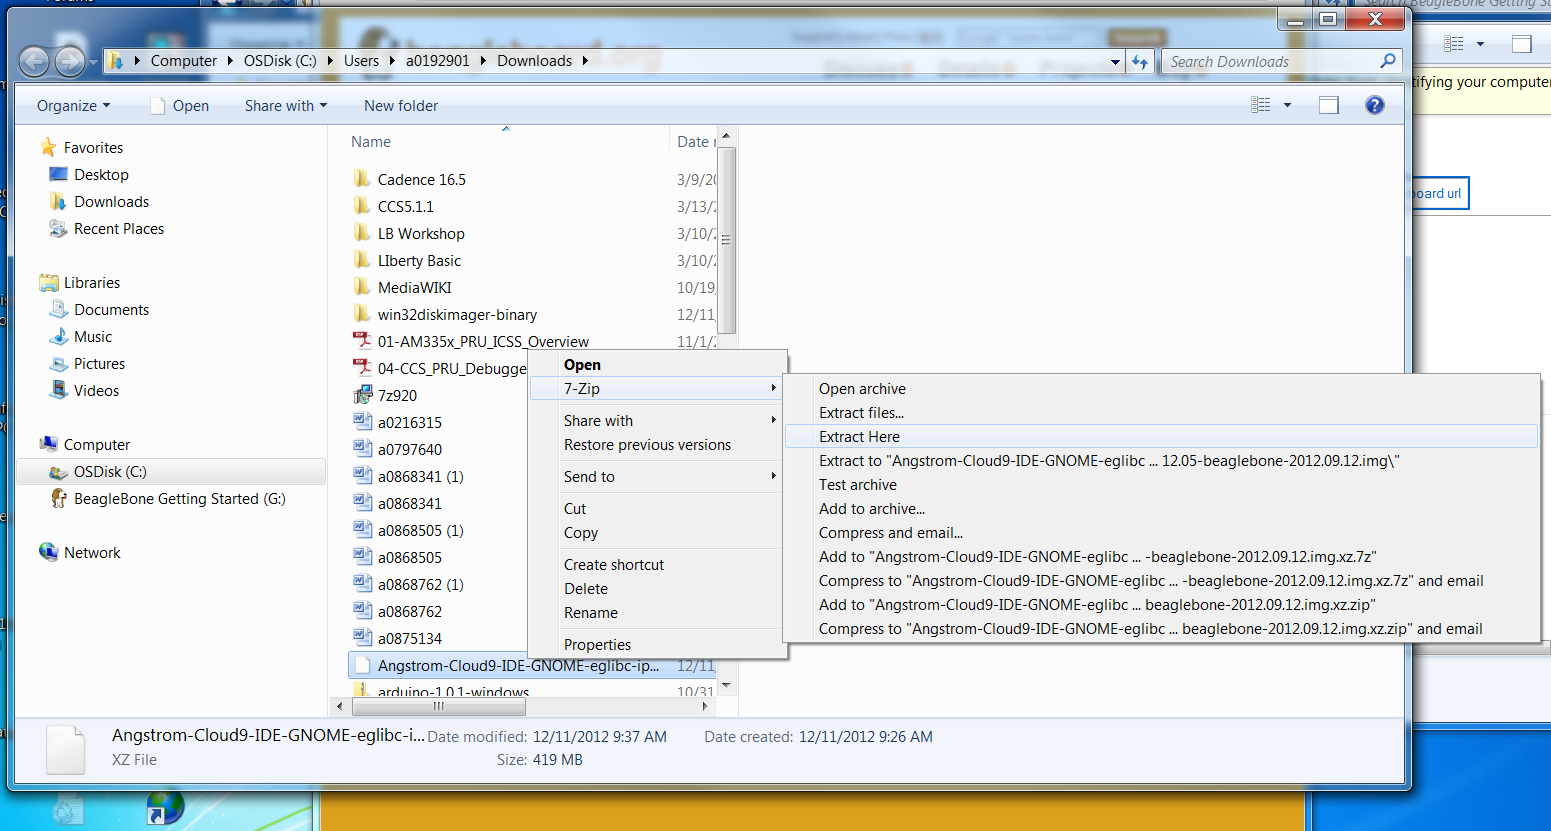Click Test archive in 7-Zip submenu

[x=857, y=485]
